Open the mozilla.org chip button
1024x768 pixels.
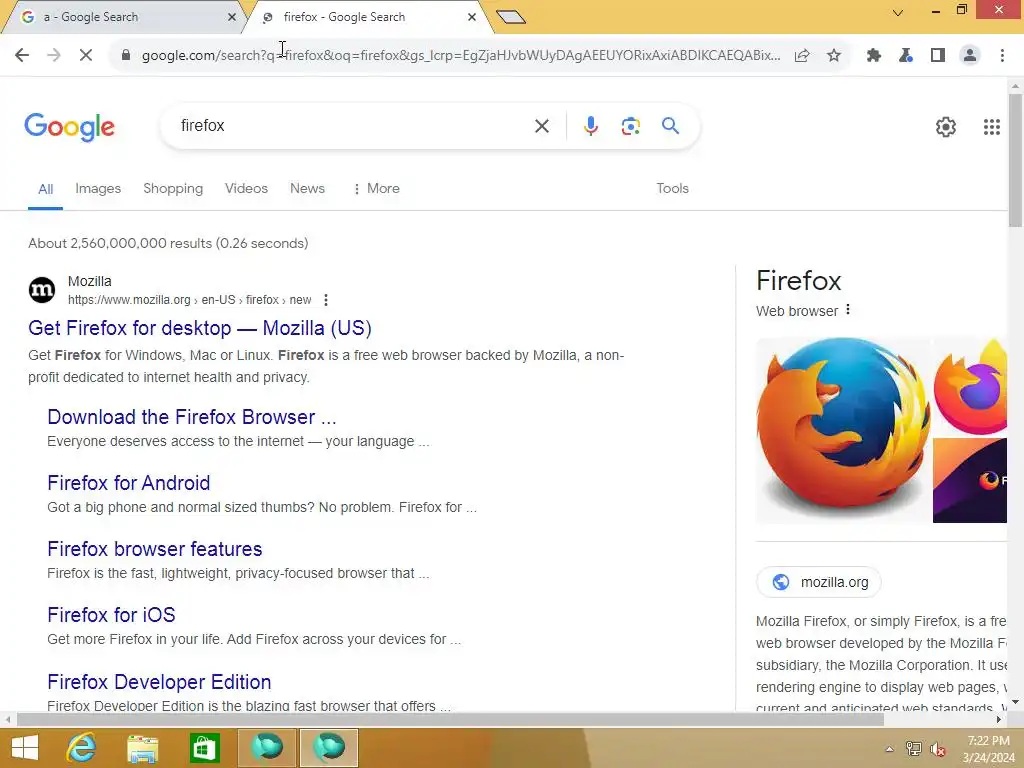(x=819, y=582)
